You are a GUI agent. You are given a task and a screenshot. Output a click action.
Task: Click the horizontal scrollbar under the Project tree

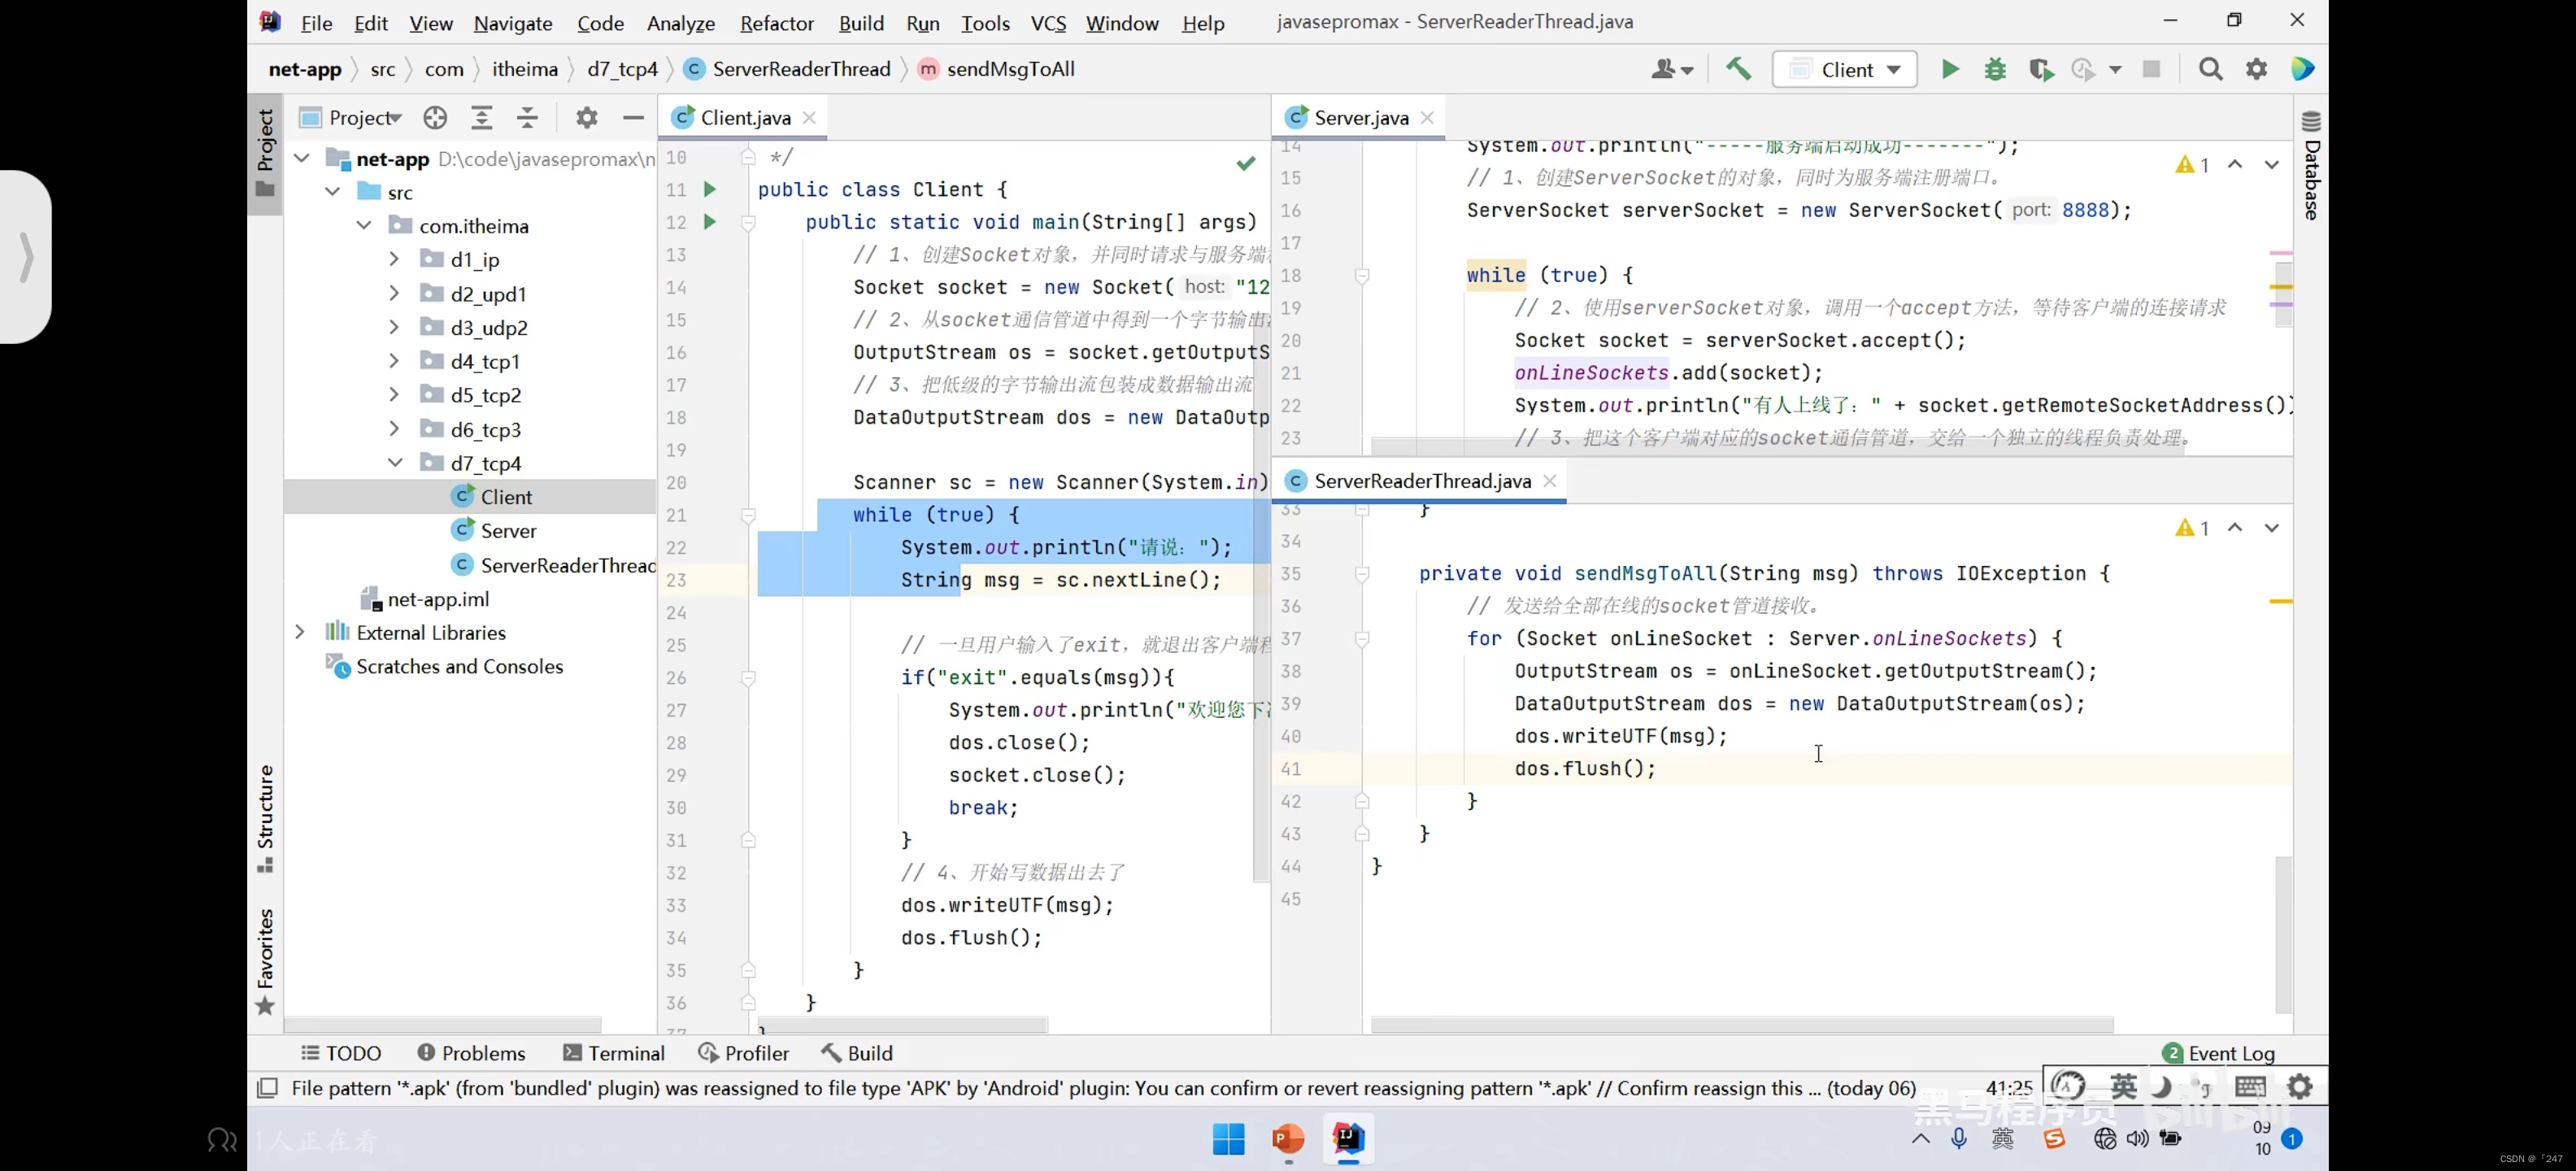(x=443, y=1025)
